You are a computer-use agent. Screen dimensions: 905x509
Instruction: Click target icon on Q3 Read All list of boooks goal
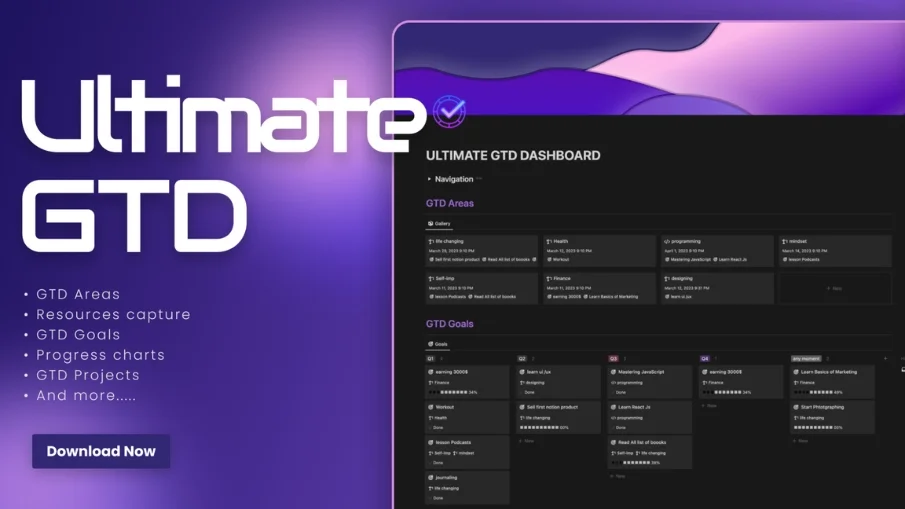[x=613, y=442]
